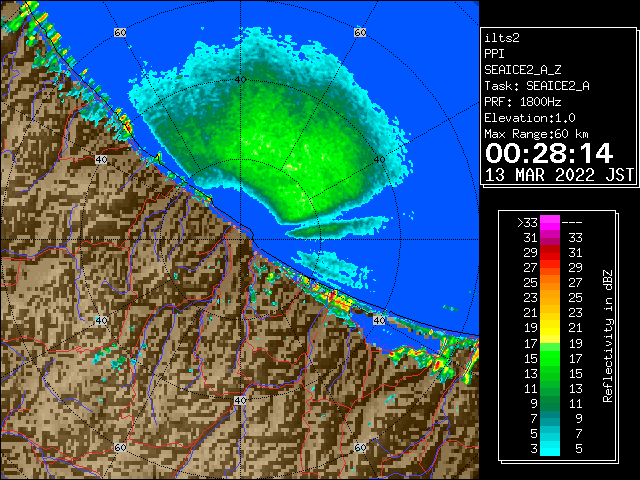Click the 5–7 dBZ legend swatch
Image resolution: width=640 pixels, height=480 pixels.
tap(549, 433)
